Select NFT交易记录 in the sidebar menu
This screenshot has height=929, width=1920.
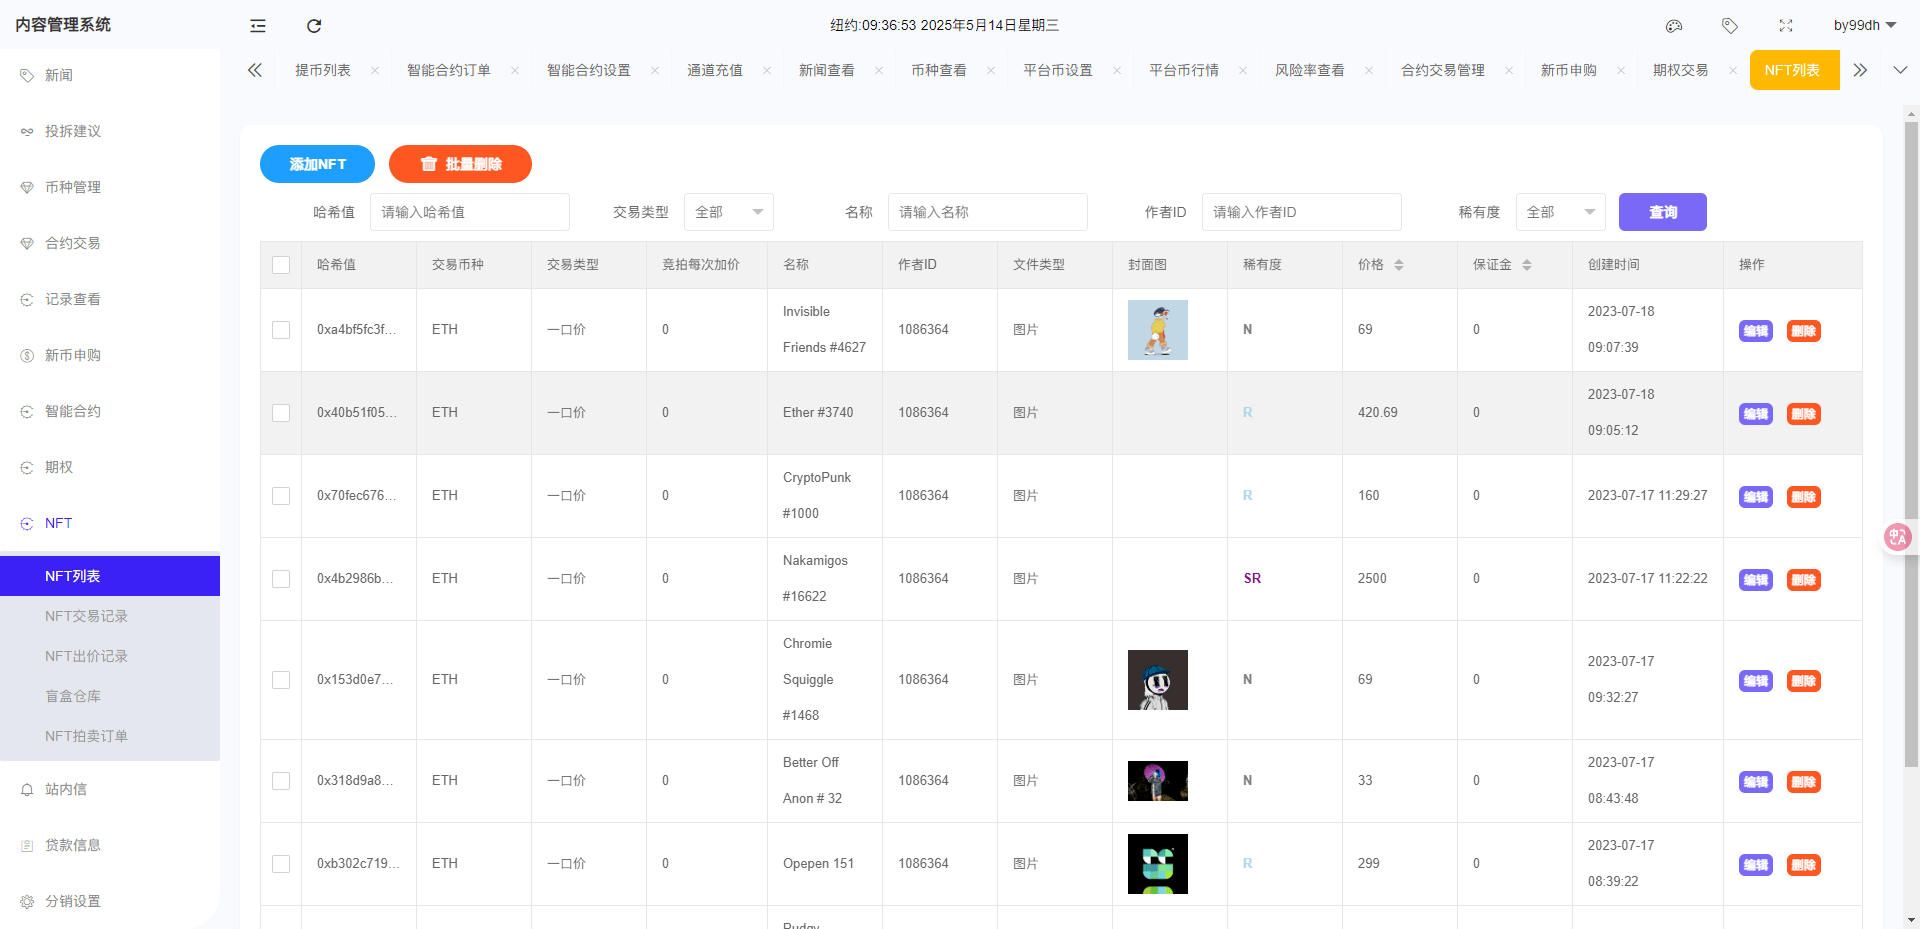click(86, 616)
